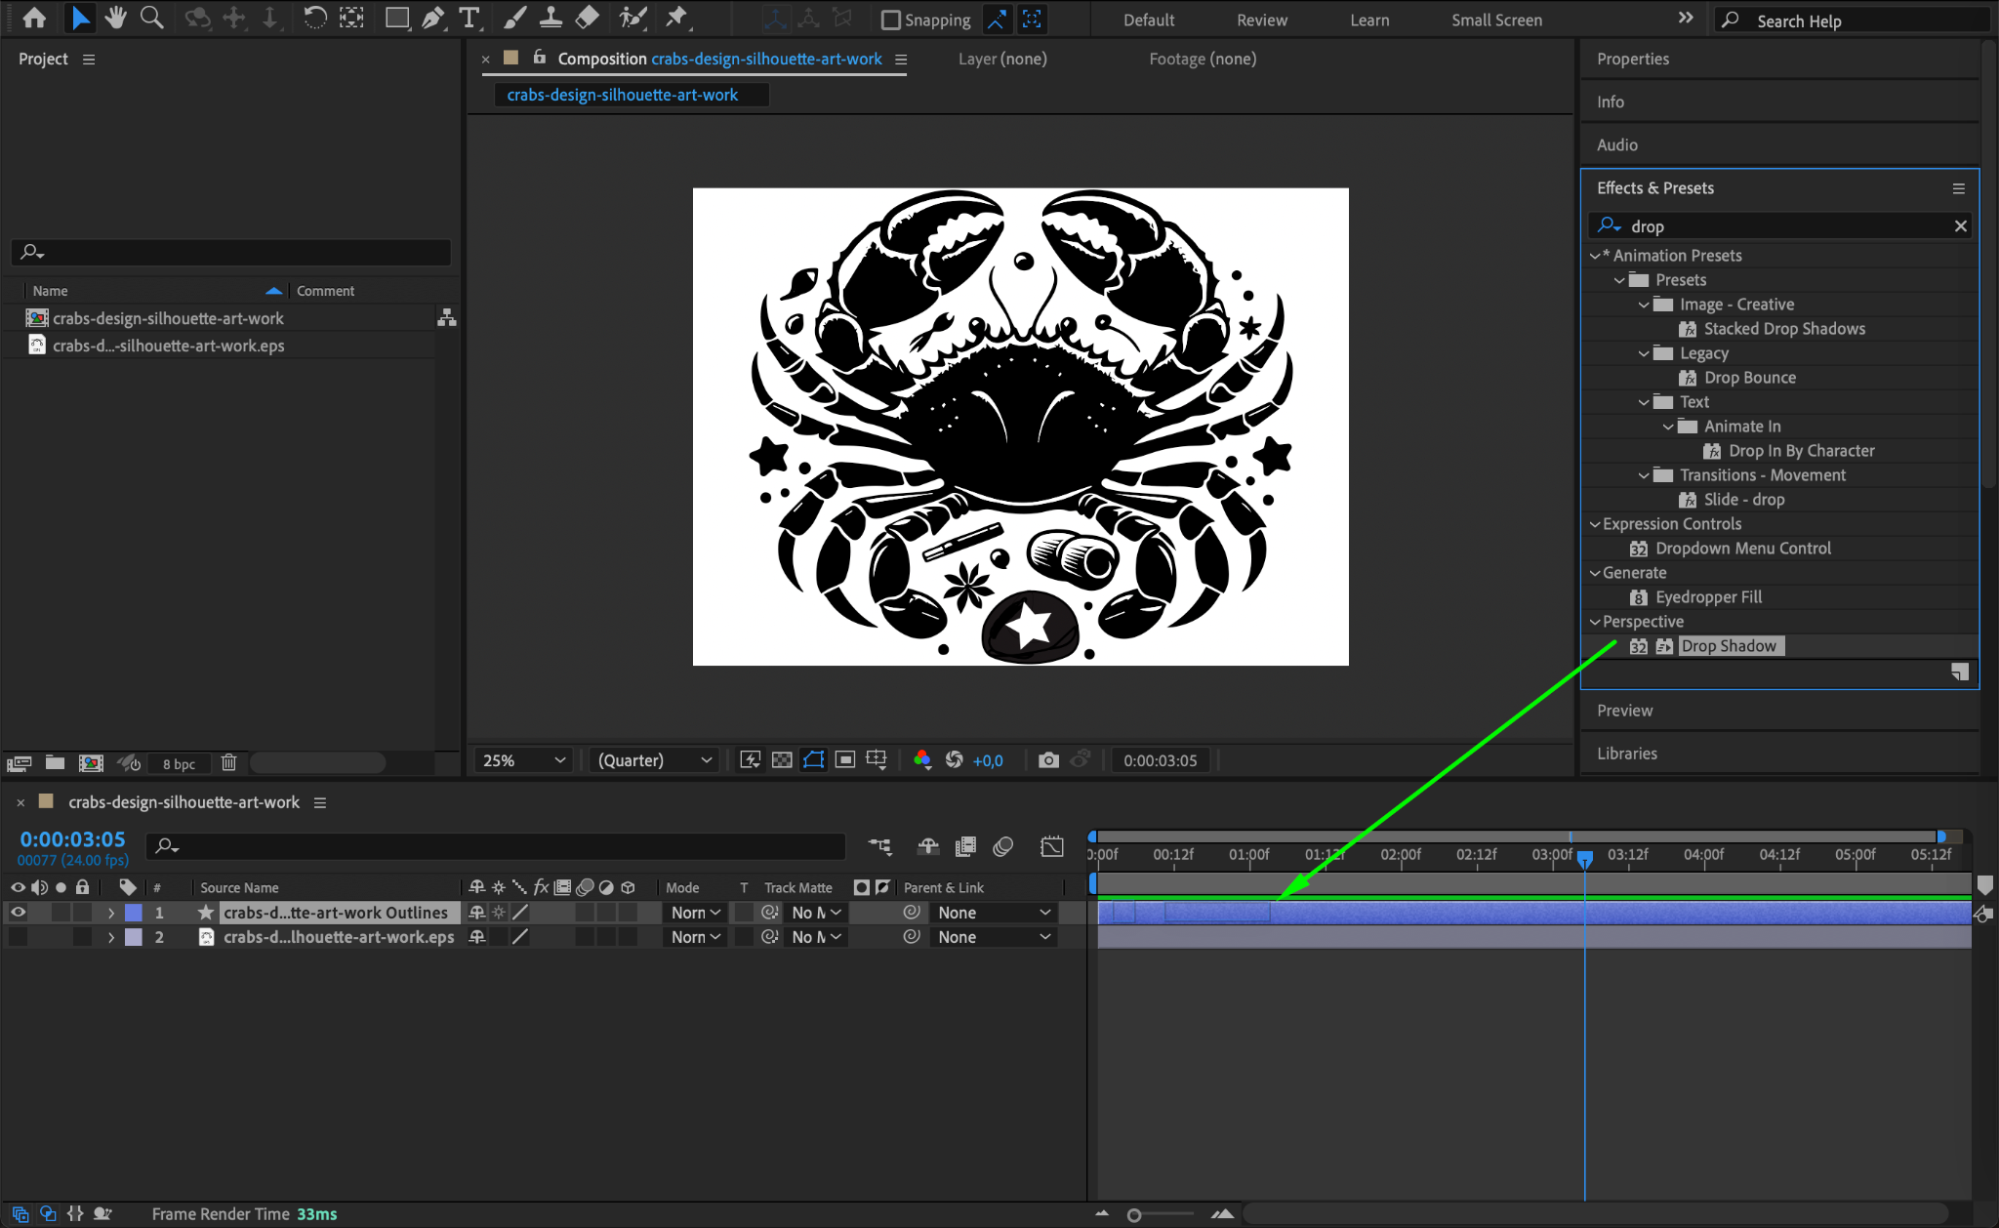Open the Libraries panel tab
Image resolution: width=1999 pixels, height=1228 pixels.
point(1626,753)
